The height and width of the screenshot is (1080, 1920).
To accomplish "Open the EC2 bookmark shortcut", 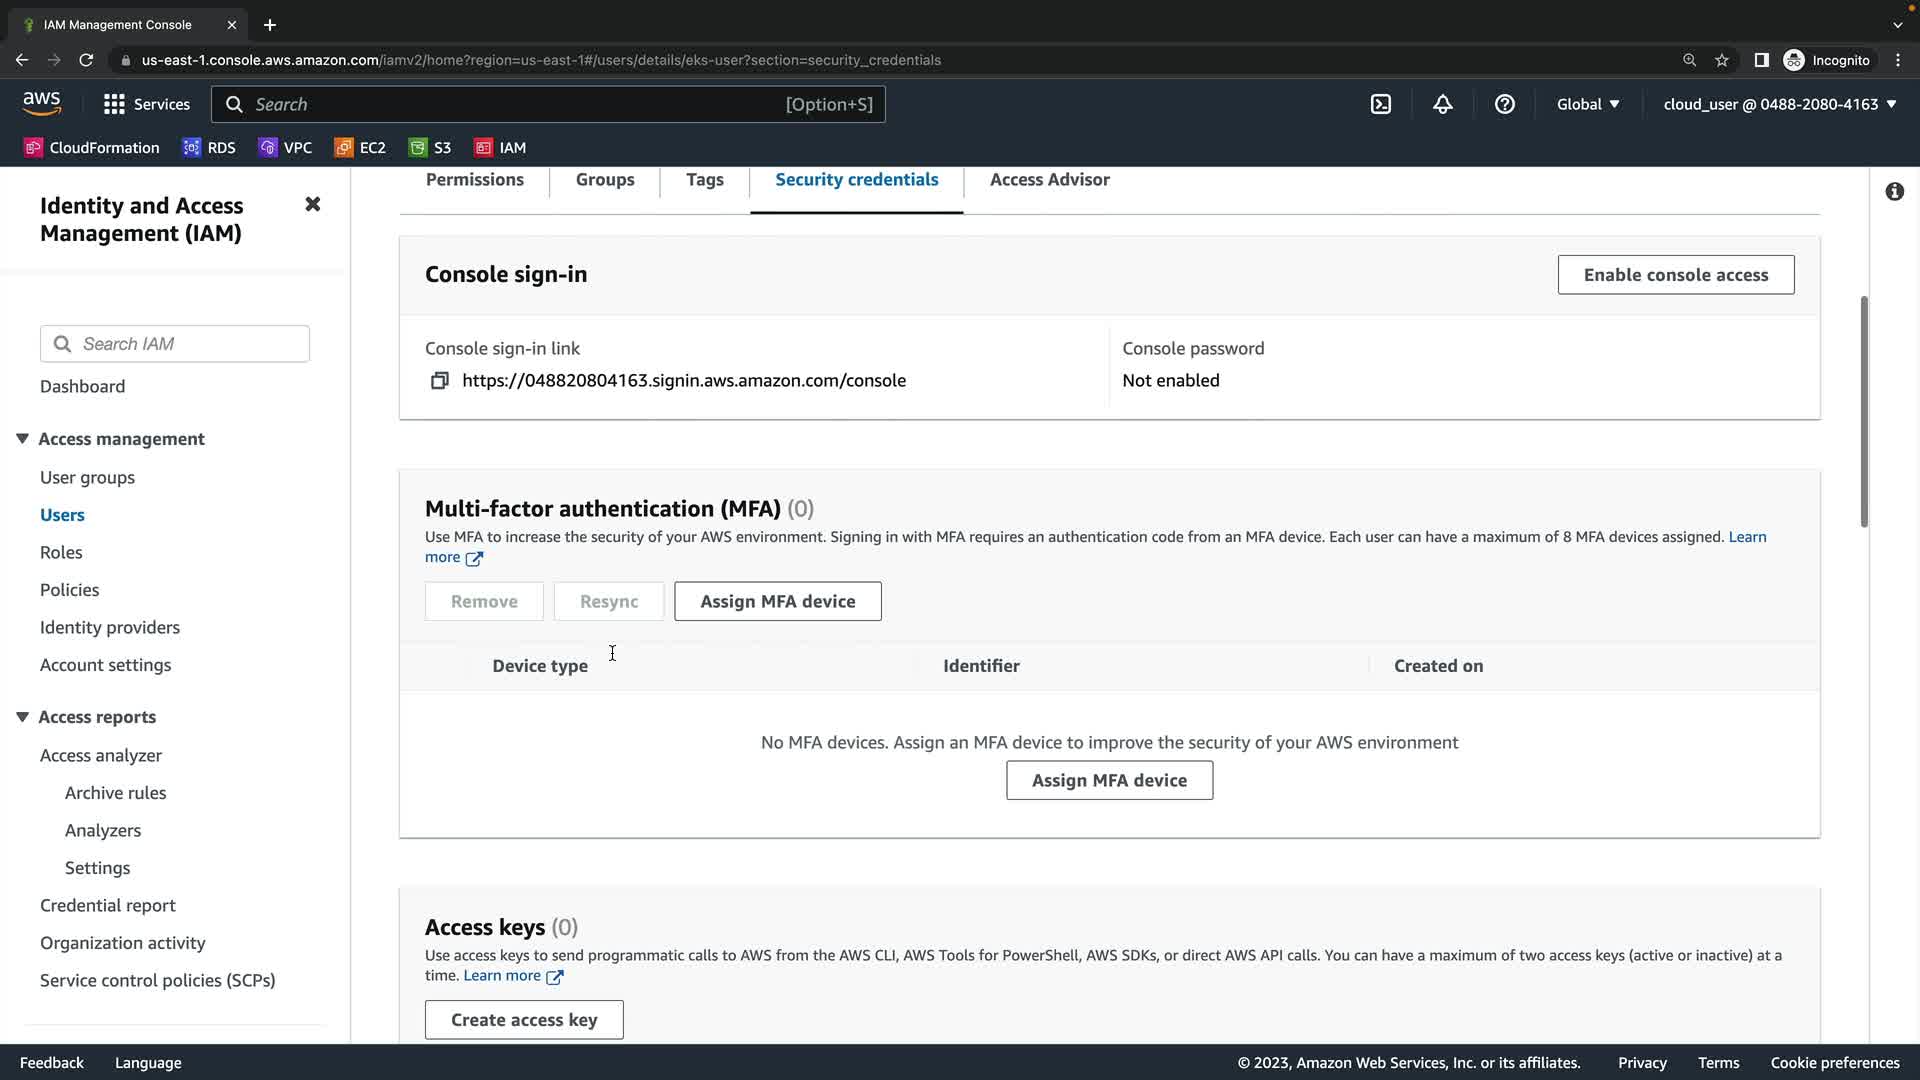I will 360,148.
